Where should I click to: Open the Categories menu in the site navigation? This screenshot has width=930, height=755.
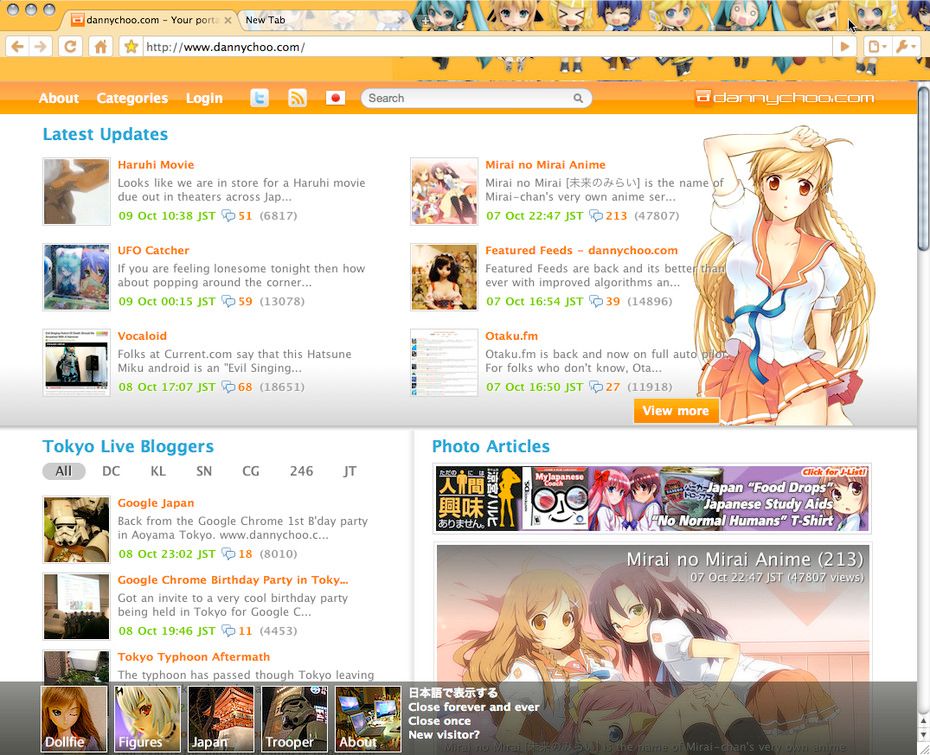pyautogui.click(x=132, y=98)
